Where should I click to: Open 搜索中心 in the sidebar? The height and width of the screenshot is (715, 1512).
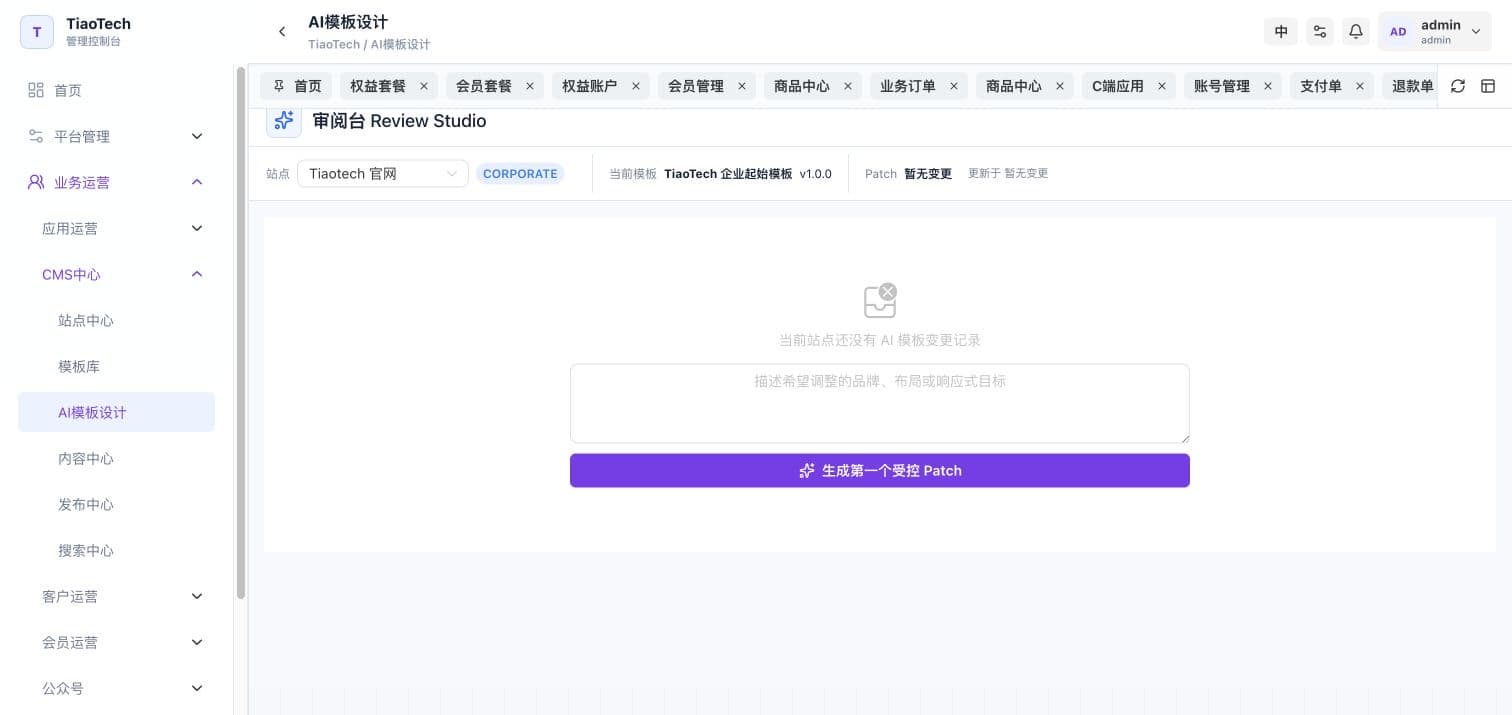click(116, 550)
